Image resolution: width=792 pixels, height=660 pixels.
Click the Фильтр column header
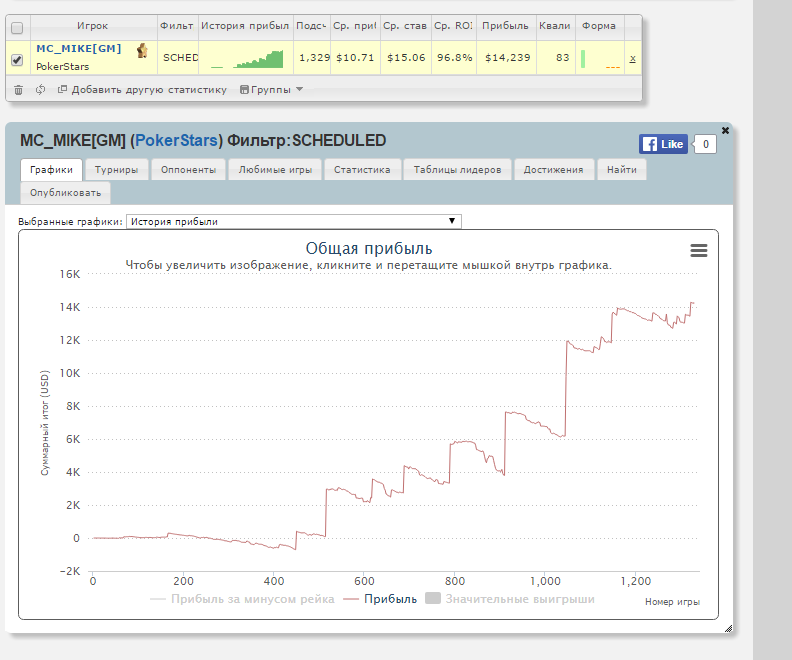(x=177, y=26)
